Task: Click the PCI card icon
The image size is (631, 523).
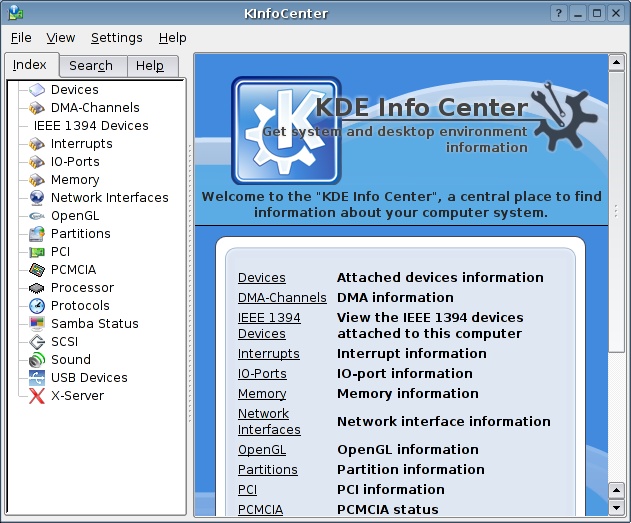Action: tap(37, 252)
